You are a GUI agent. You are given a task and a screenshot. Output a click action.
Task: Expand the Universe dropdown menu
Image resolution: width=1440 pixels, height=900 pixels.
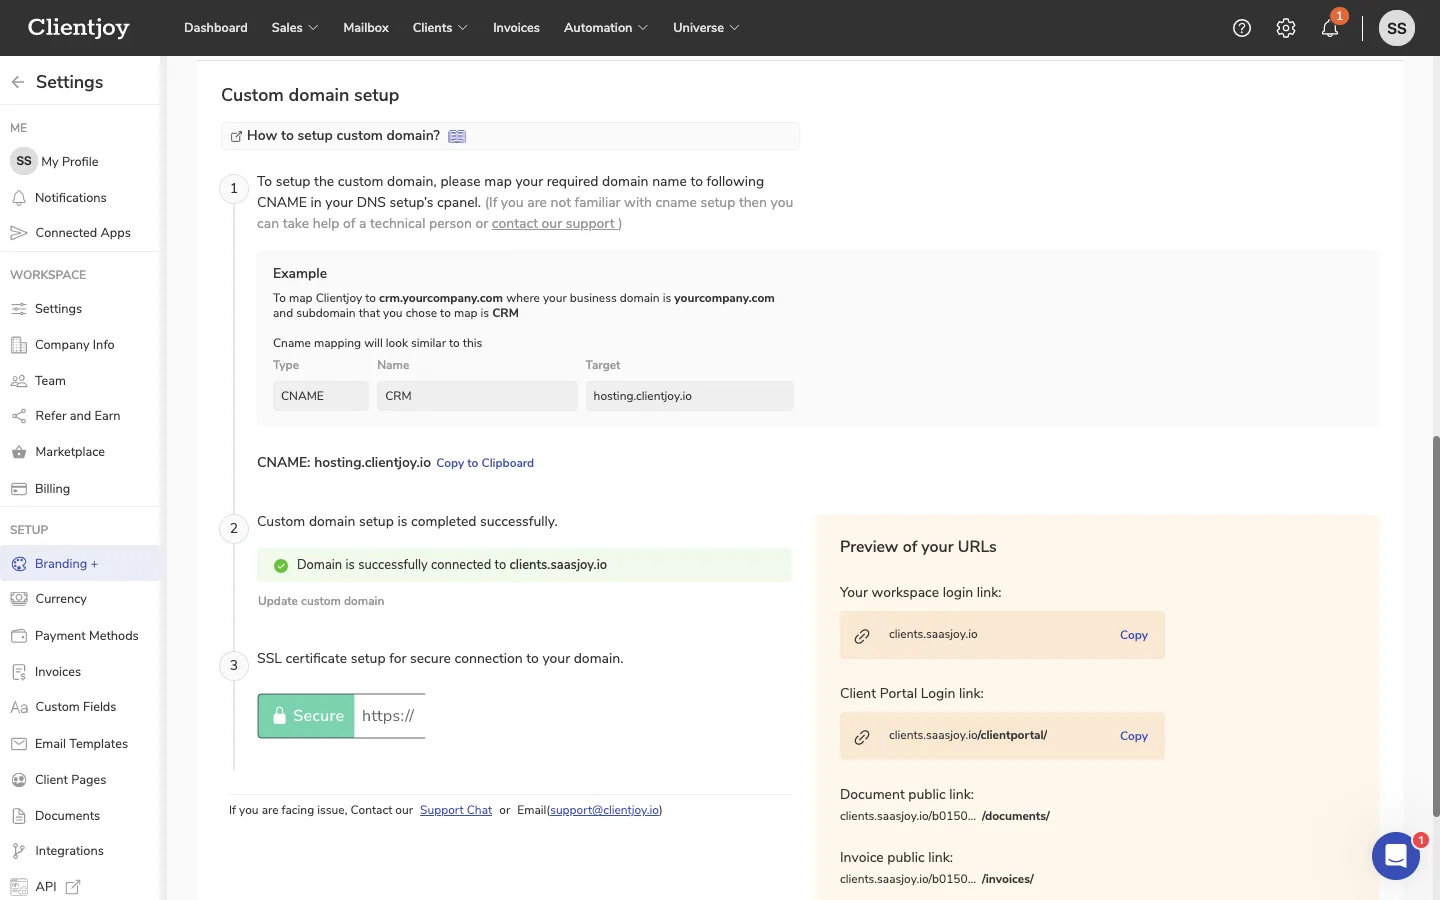click(x=706, y=28)
